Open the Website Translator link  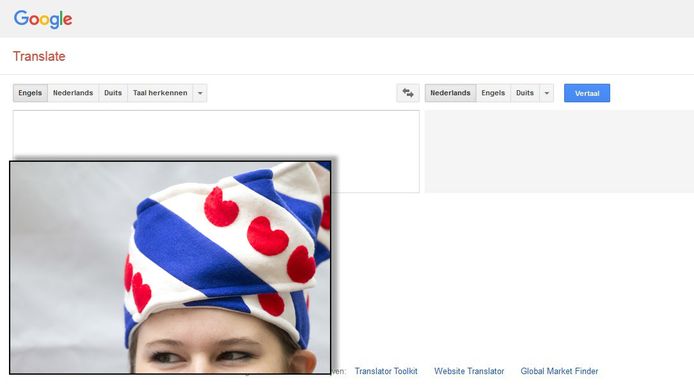tap(469, 371)
